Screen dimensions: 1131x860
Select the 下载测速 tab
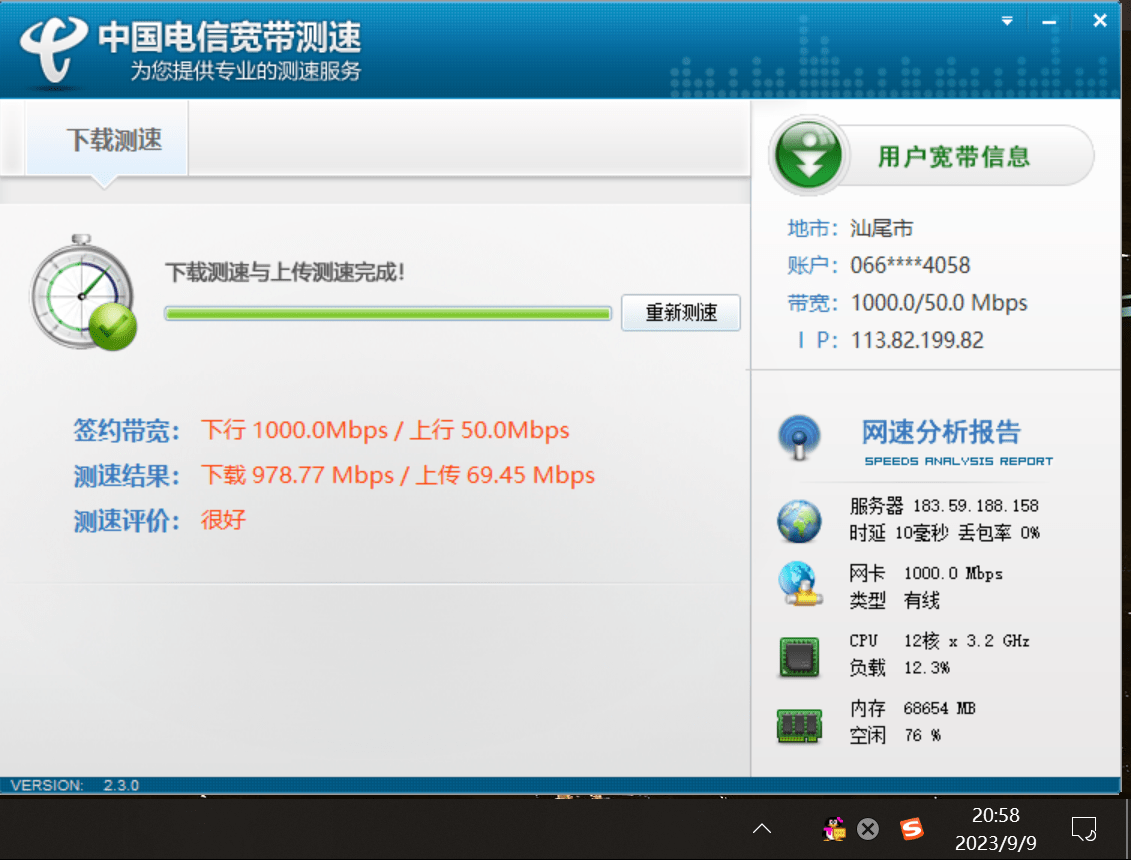pyautogui.click(x=107, y=139)
